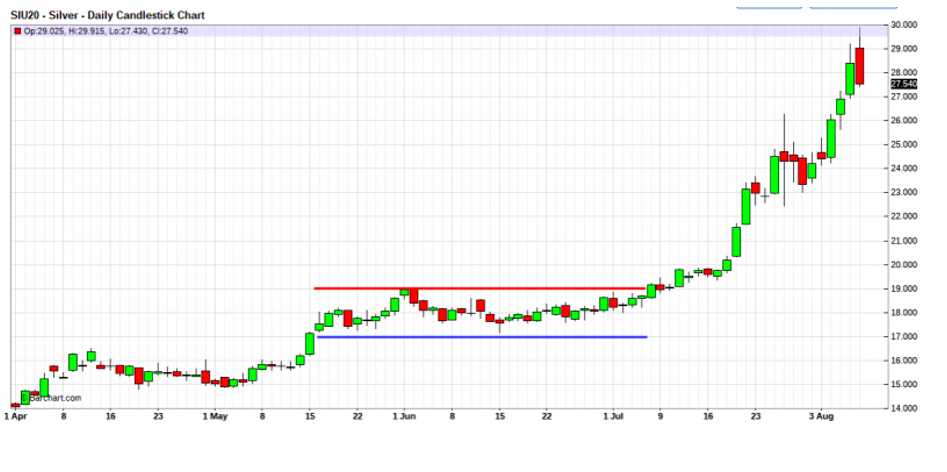Click the black 27.540 current price tag
947x472 pixels.
click(904, 84)
